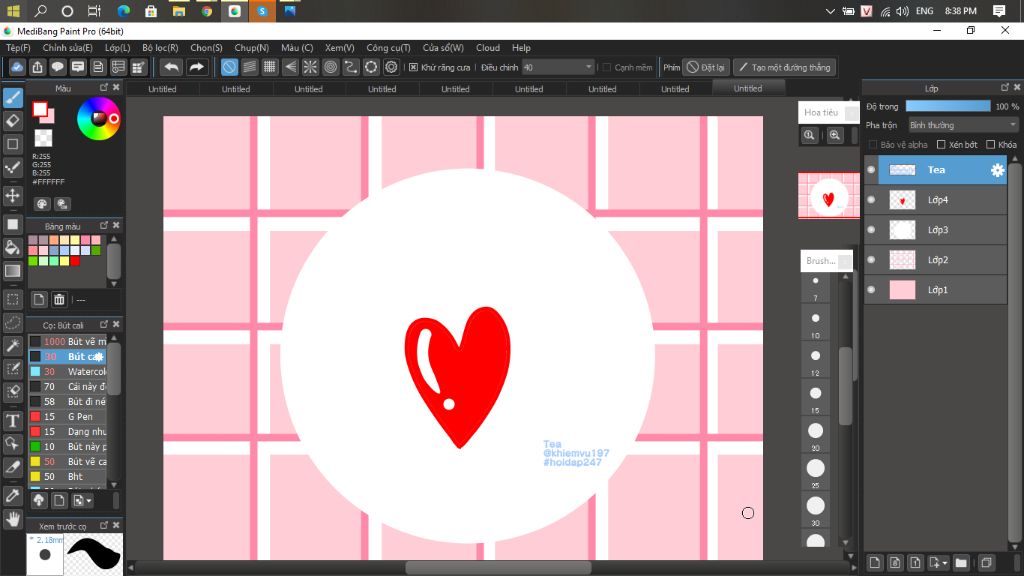The height and width of the screenshot is (576, 1024).
Task: Zoom out in the navigator panel
Action: 809,135
